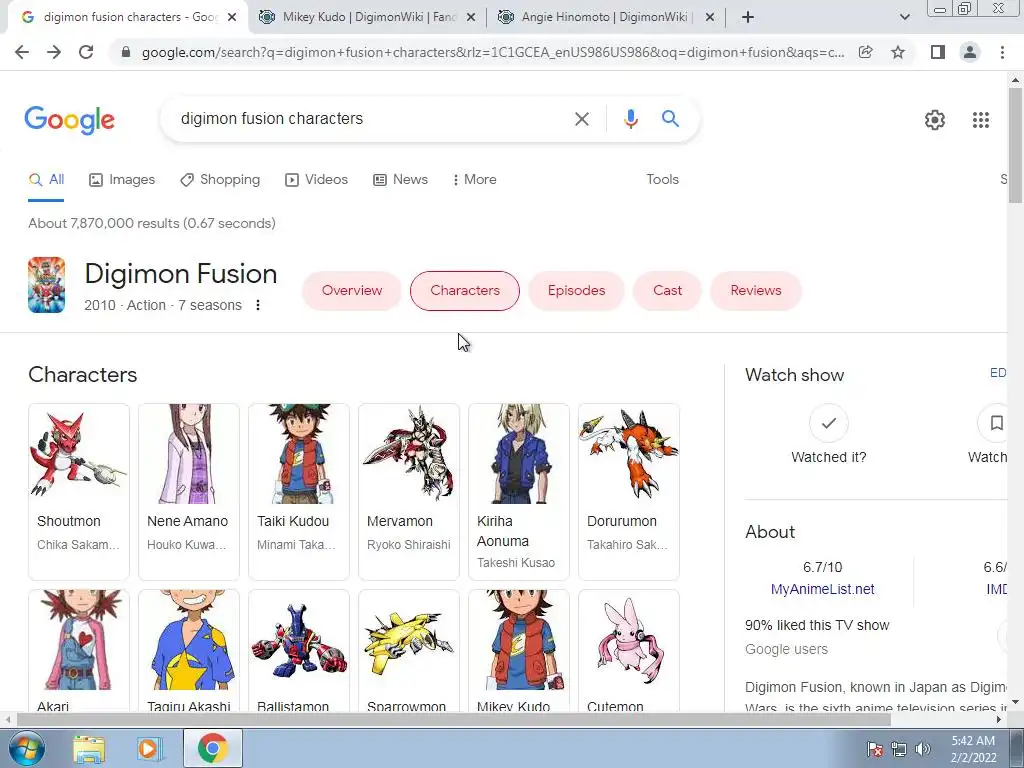The image size is (1024, 768).
Task: Open the Windows Start button
Action: pos(27,748)
